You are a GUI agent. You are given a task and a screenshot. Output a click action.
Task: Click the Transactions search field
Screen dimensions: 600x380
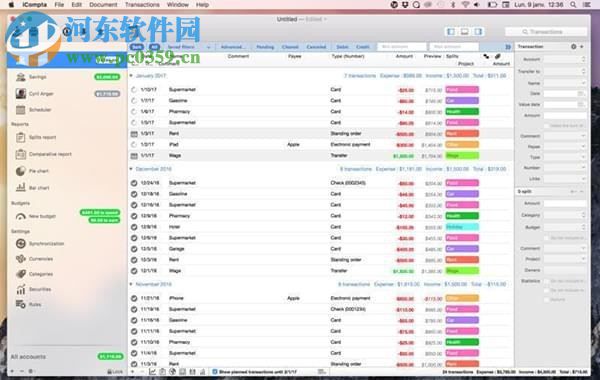click(546, 32)
